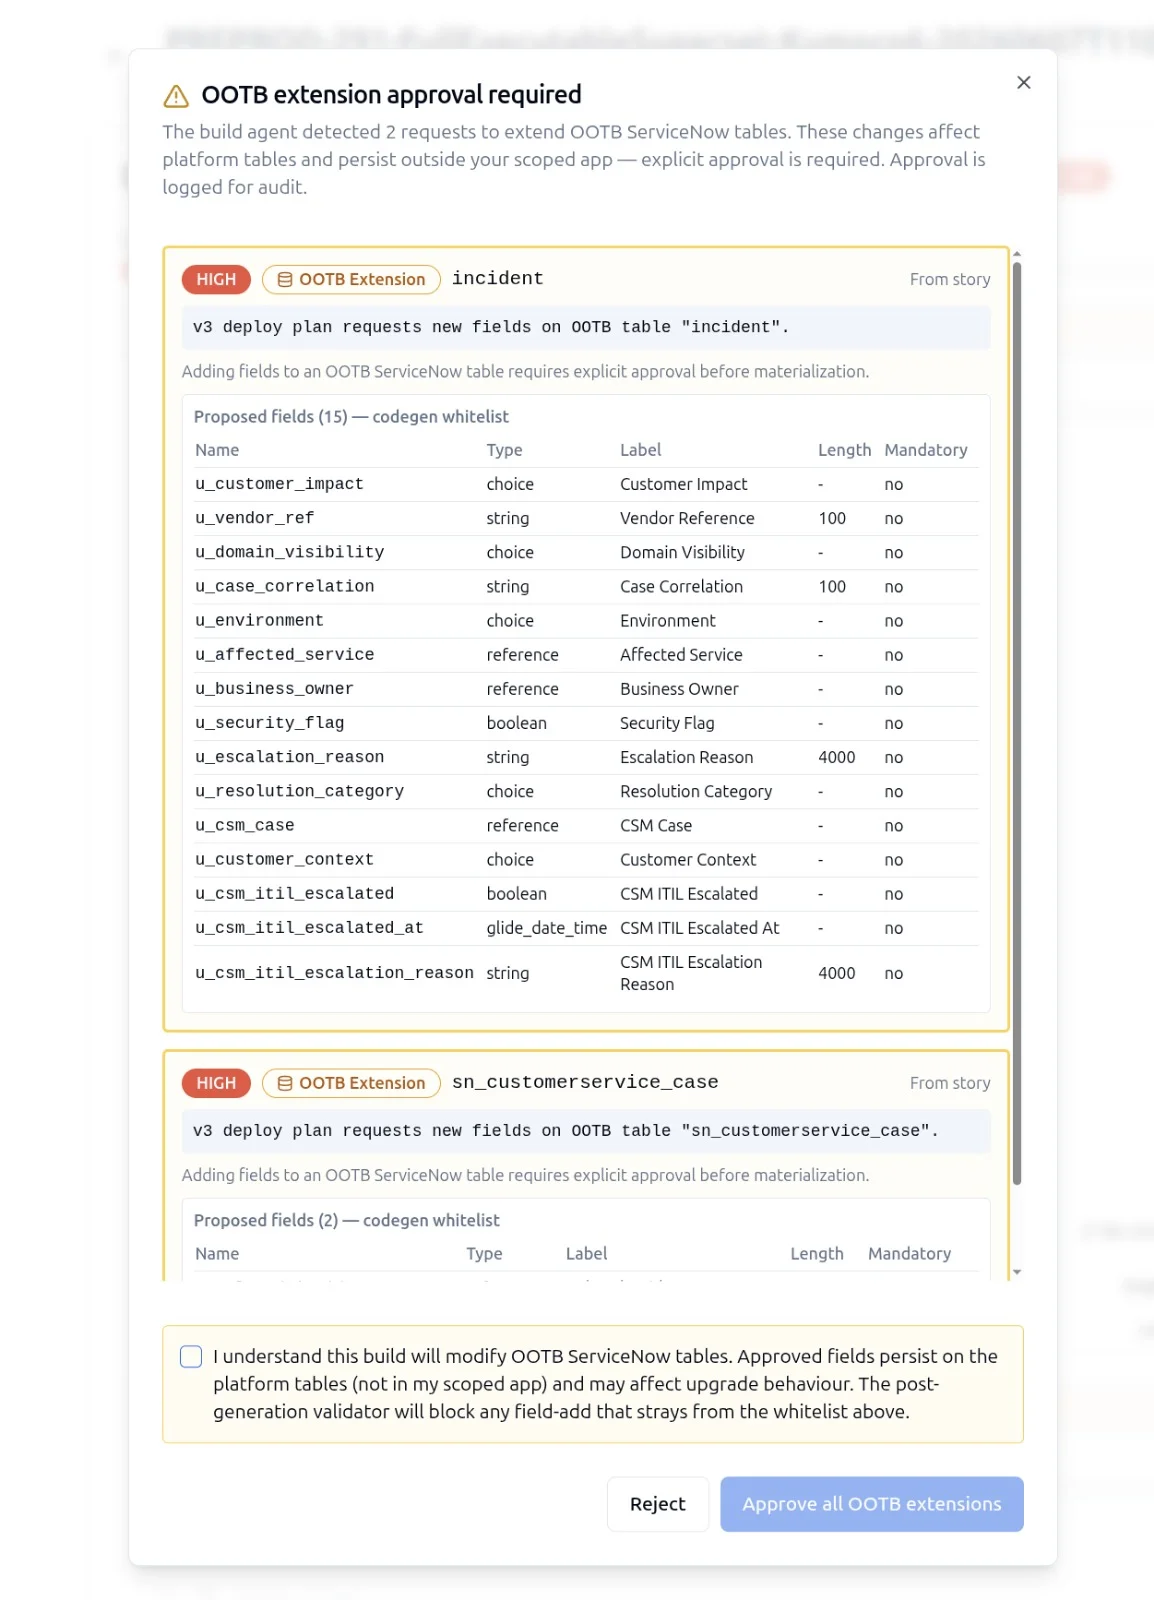Click the scrollbar up arrow

tap(1017, 254)
